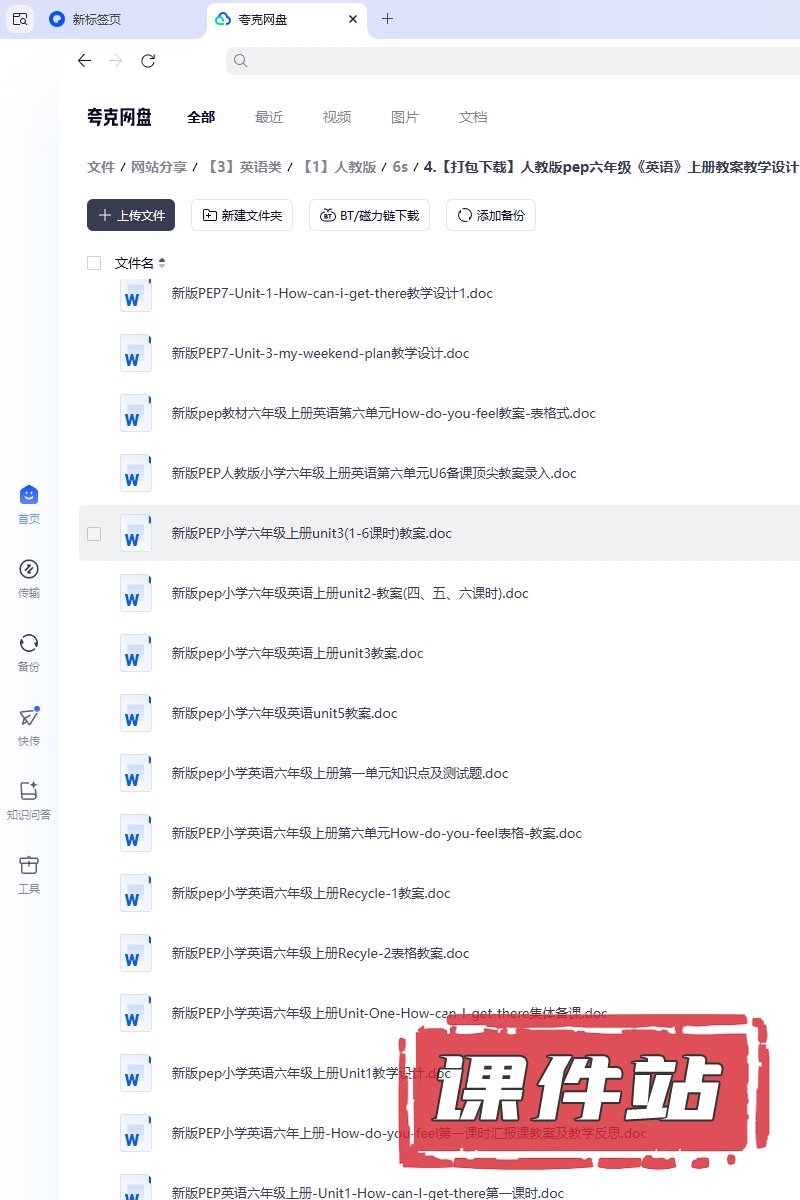
Task: Click the 首页 home icon in sidebar
Action: coord(29,496)
